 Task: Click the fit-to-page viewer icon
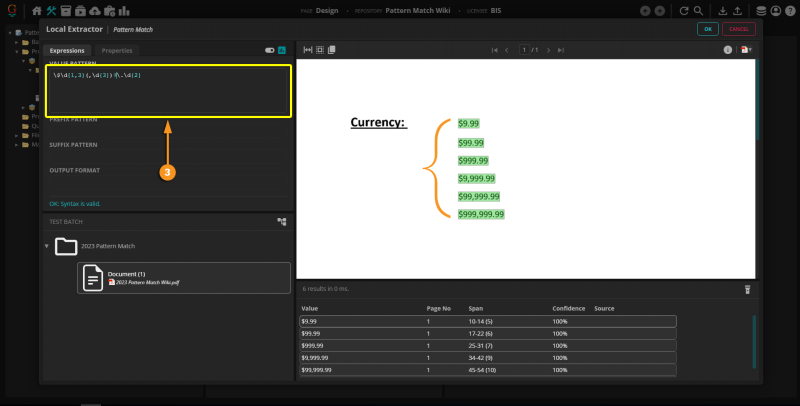pyautogui.click(x=320, y=50)
